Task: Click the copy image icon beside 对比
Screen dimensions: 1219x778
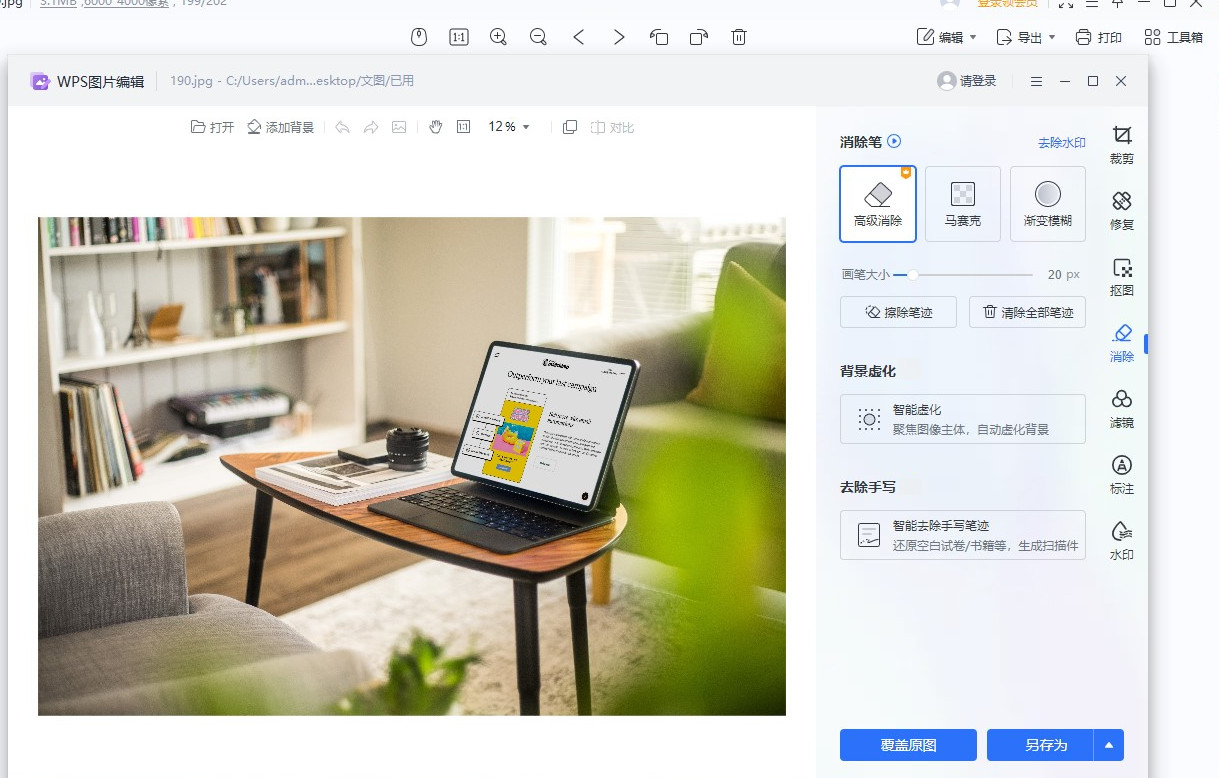Action: [570, 127]
